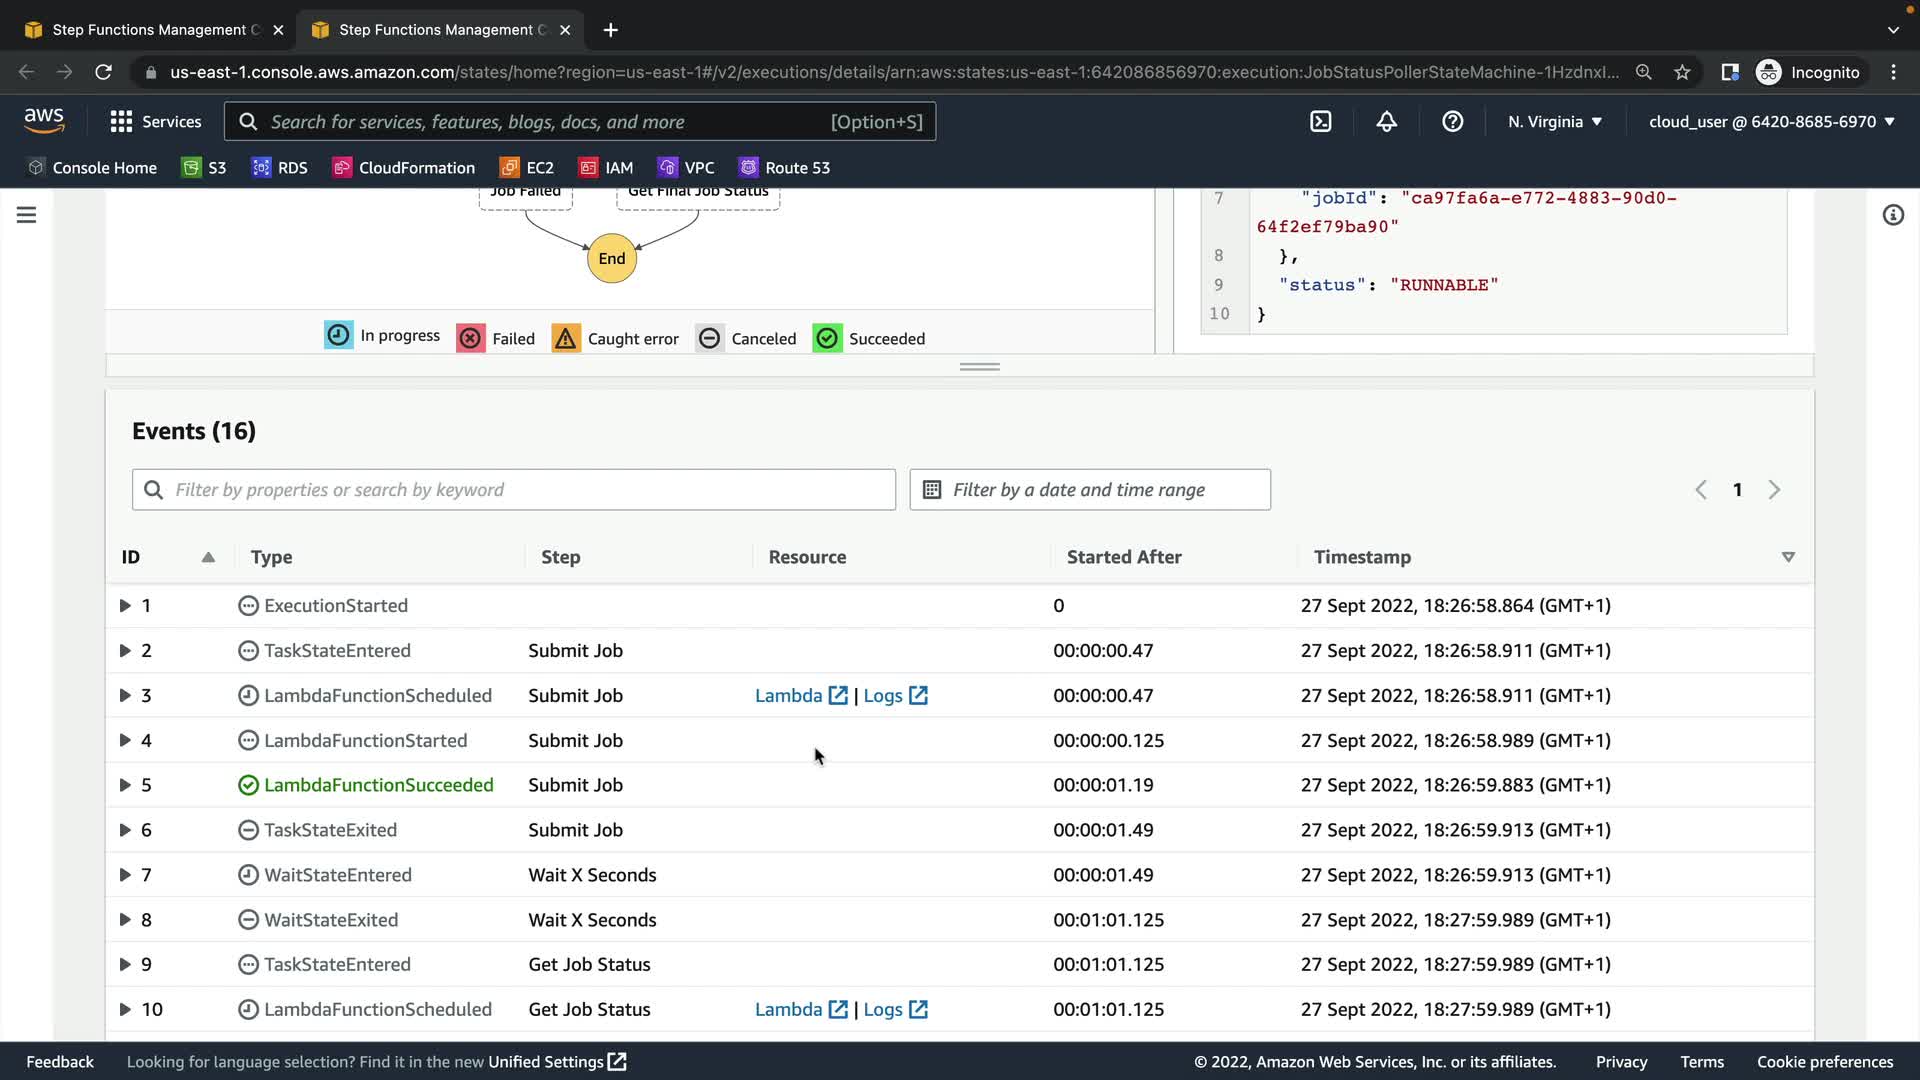Switch to the first browser tab
The image size is (1920, 1080).
click(150, 30)
